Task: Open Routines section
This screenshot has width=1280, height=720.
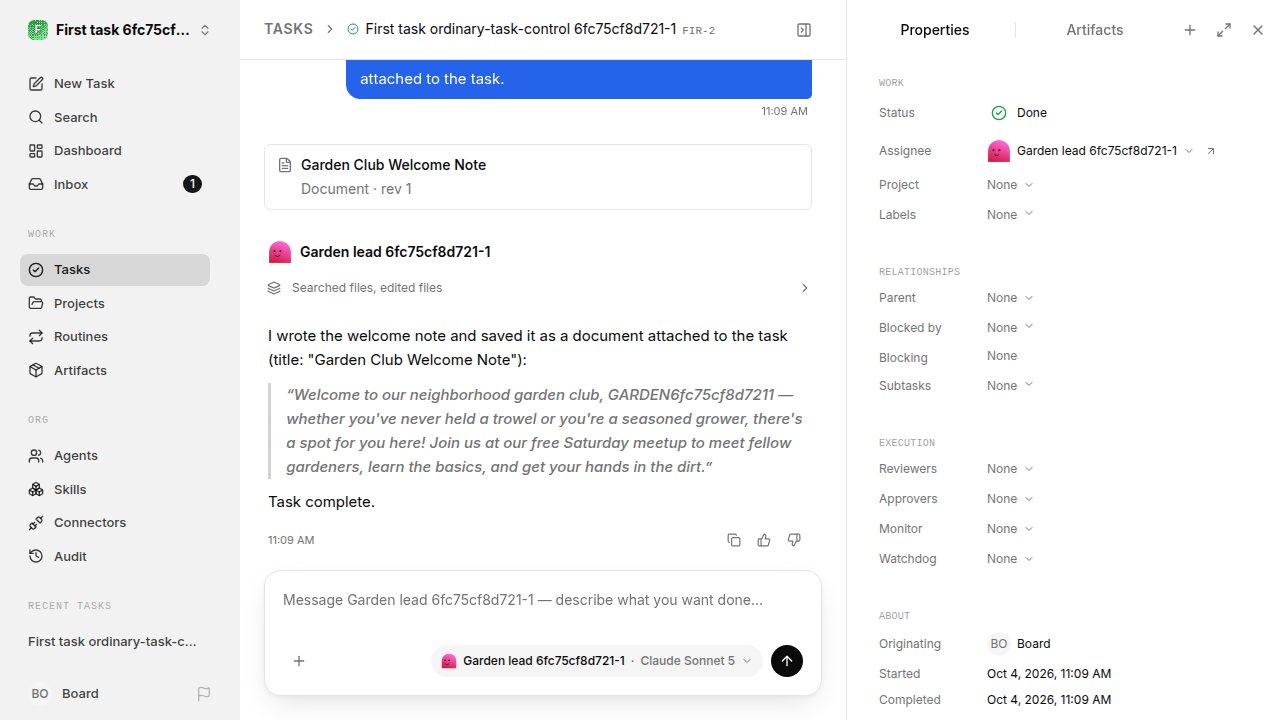Action: (115, 336)
